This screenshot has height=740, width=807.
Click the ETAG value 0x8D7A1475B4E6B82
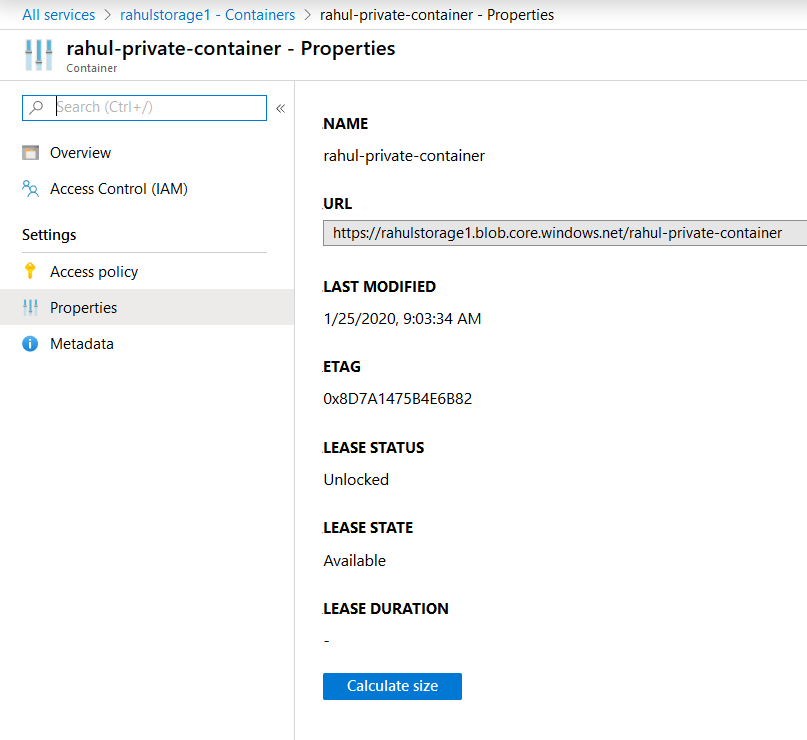pyautogui.click(x=397, y=399)
